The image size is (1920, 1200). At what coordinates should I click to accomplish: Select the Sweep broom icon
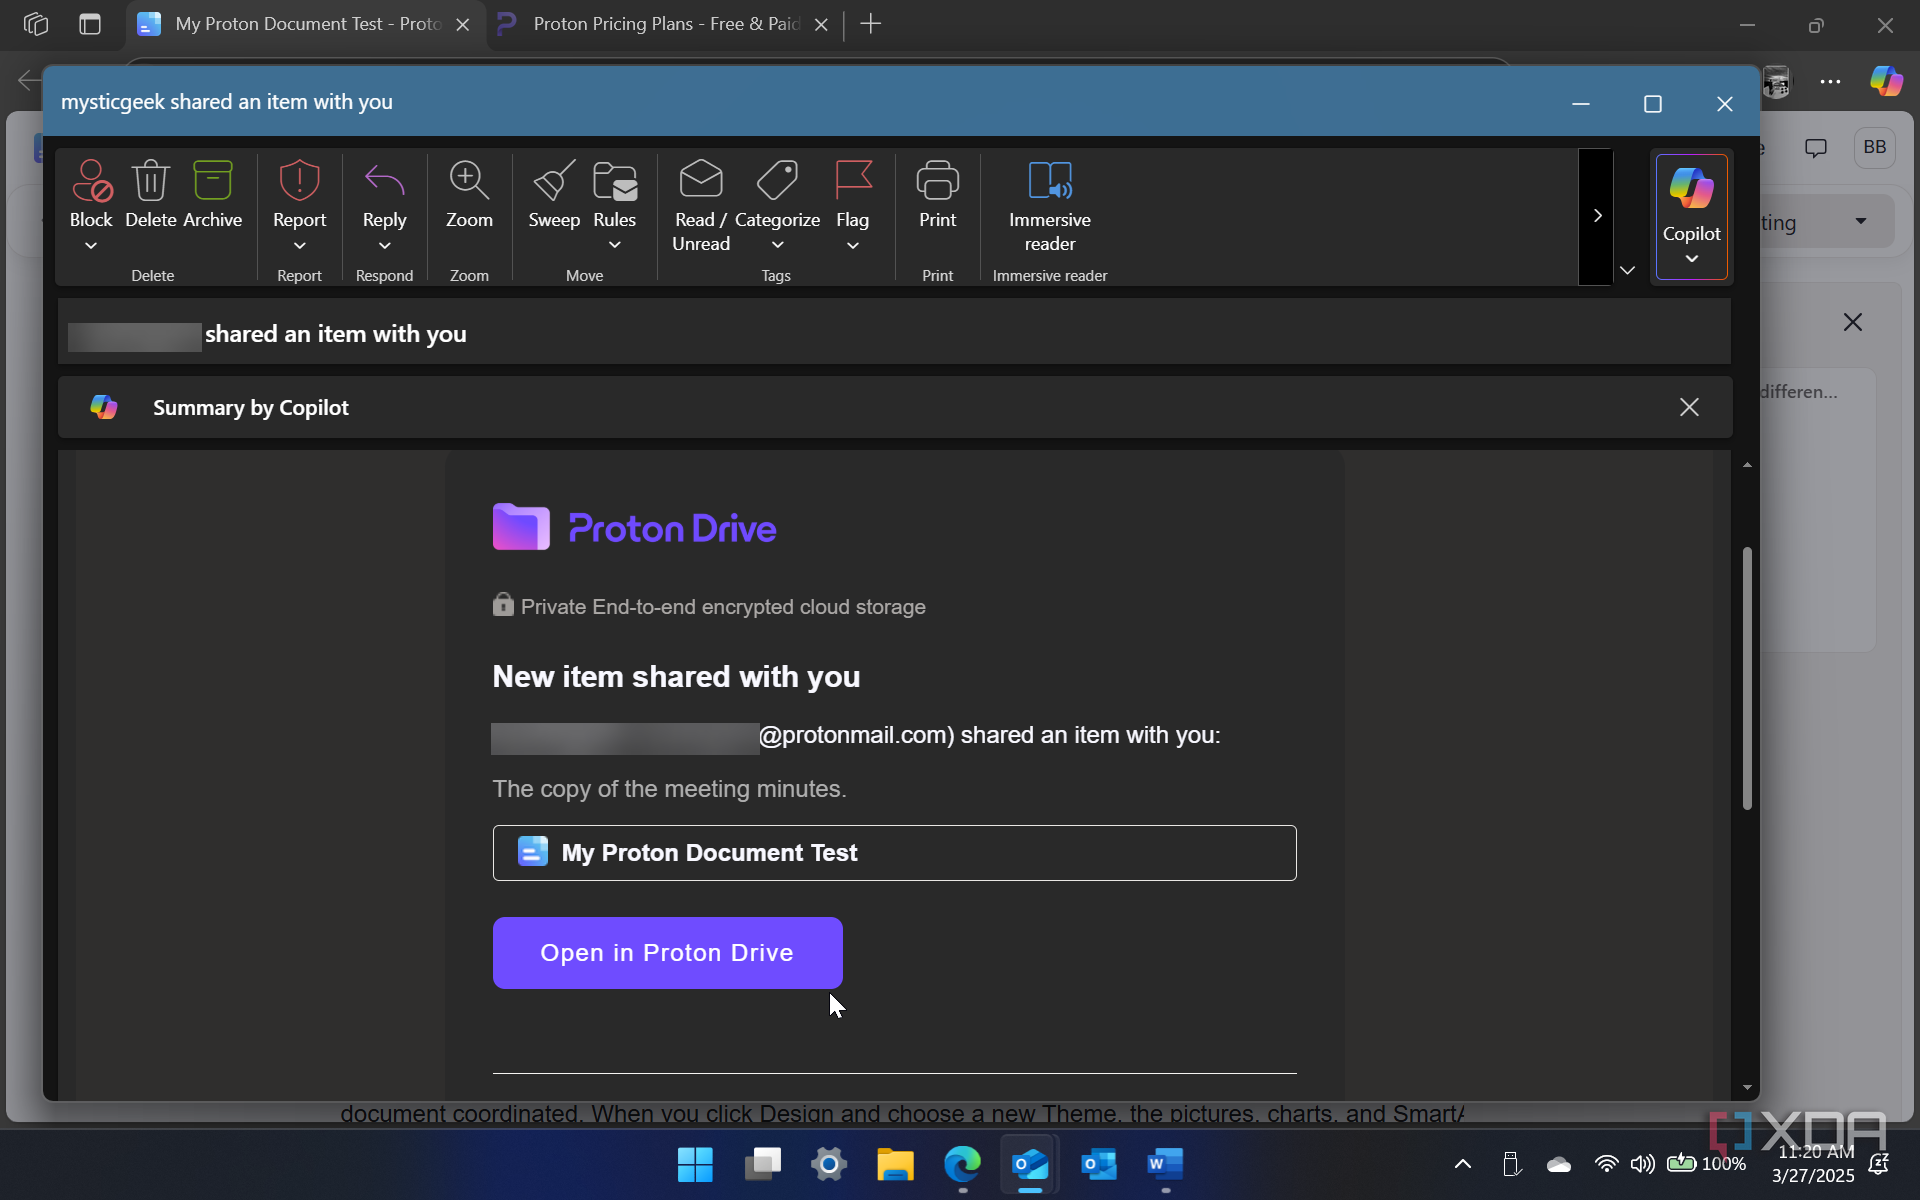(x=554, y=181)
